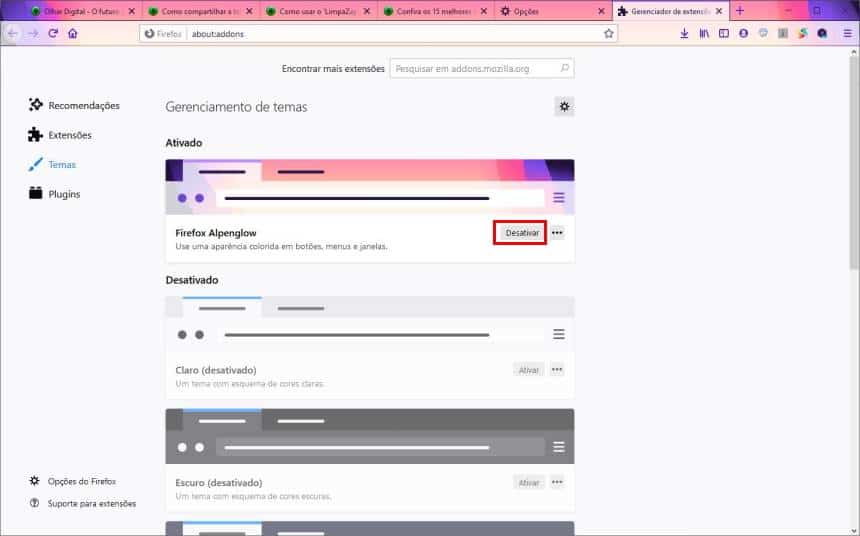Image resolution: width=860 pixels, height=536 pixels.
Task: Activate the Escuro theme
Action: pos(529,482)
